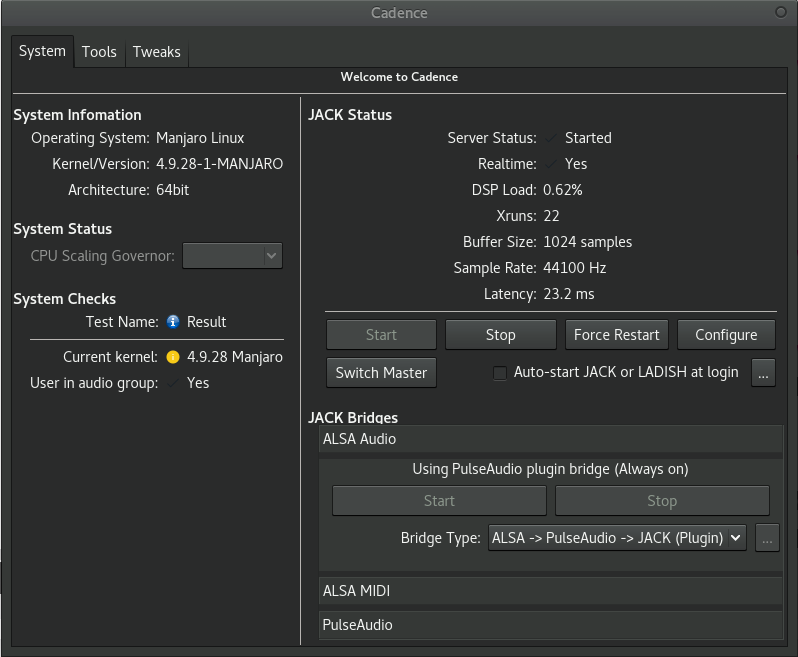Open JACK settings with Configure button
Image resolution: width=798 pixels, height=657 pixels.
point(726,335)
